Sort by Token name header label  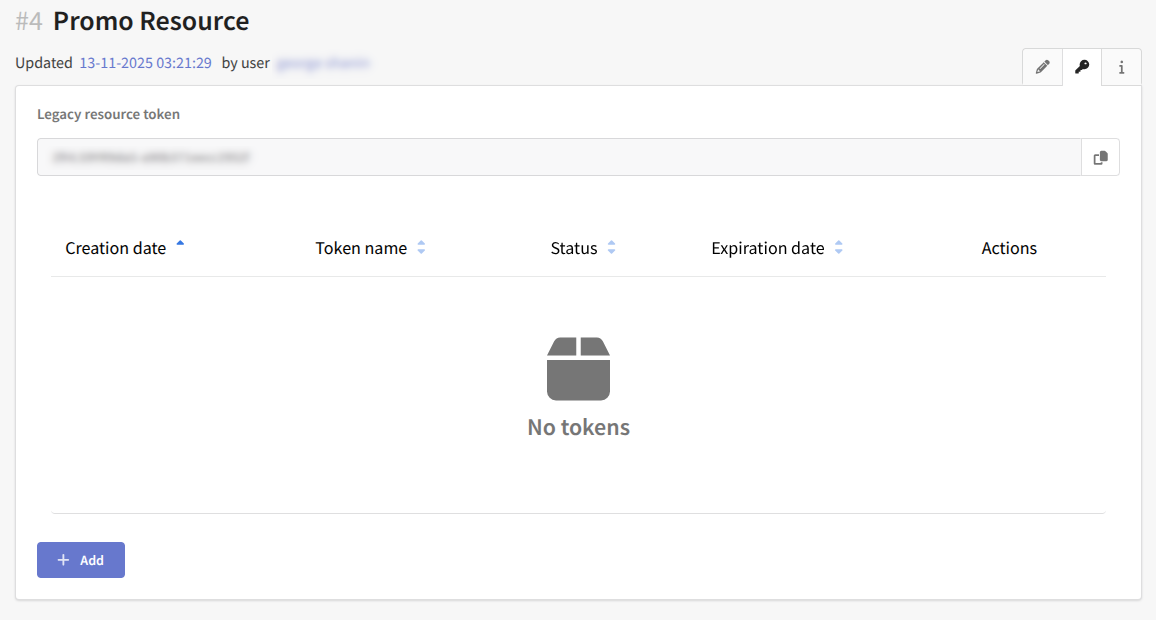click(x=361, y=248)
